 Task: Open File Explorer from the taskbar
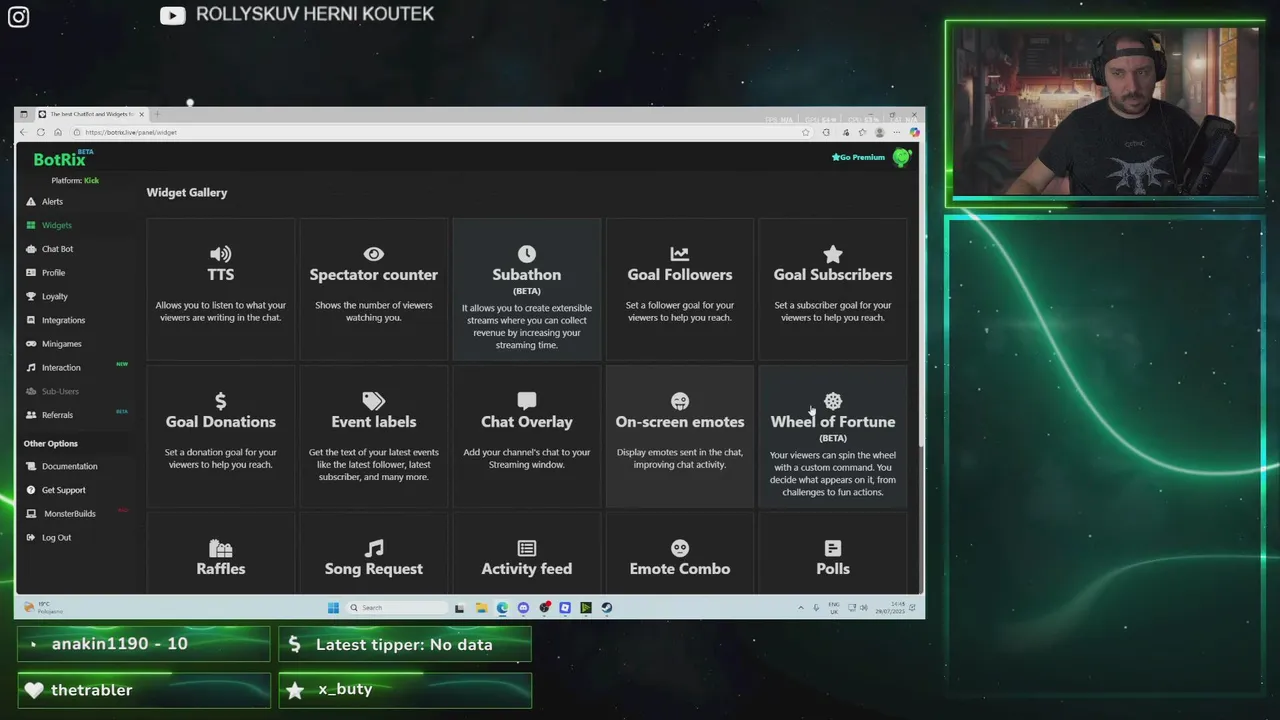click(481, 607)
